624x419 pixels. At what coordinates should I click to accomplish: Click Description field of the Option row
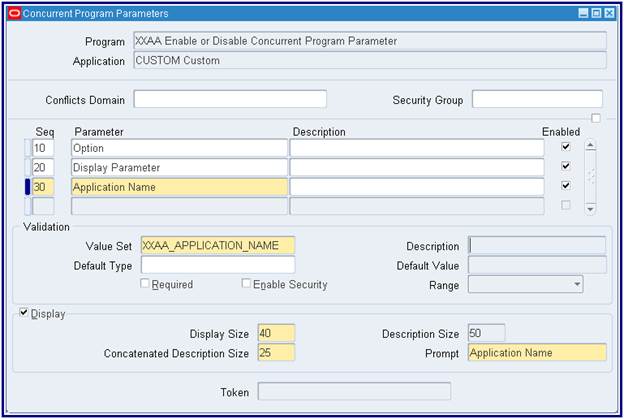pyautogui.click(x=417, y=148)
